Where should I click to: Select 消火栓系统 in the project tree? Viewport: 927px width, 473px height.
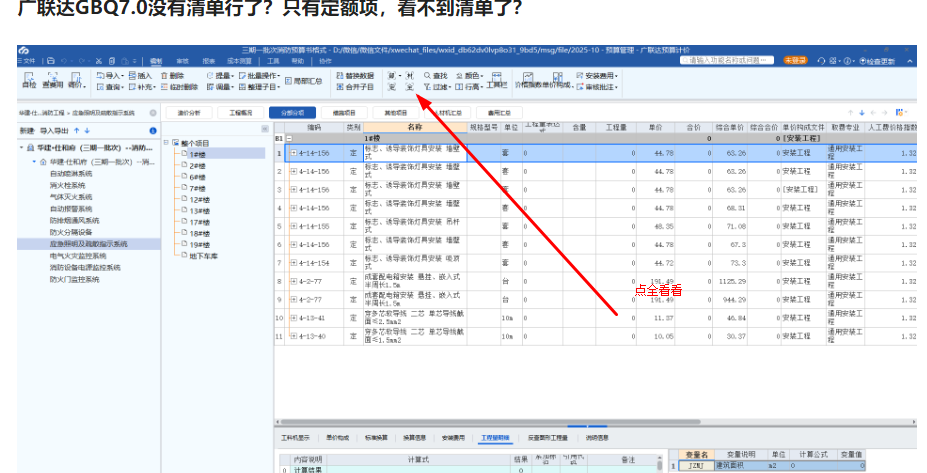[x=67, y=186]
